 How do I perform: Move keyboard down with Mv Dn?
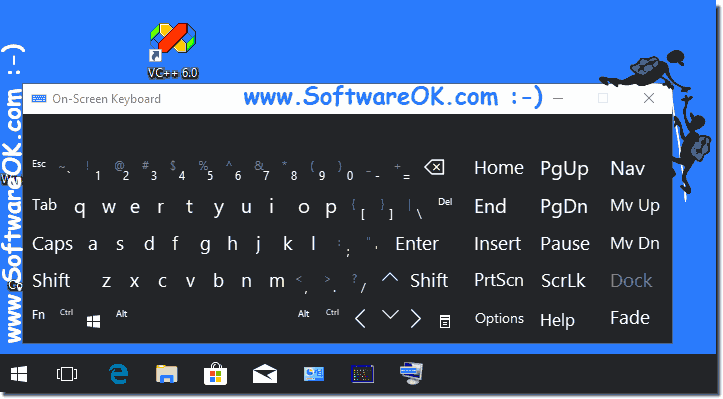(634, 244)
